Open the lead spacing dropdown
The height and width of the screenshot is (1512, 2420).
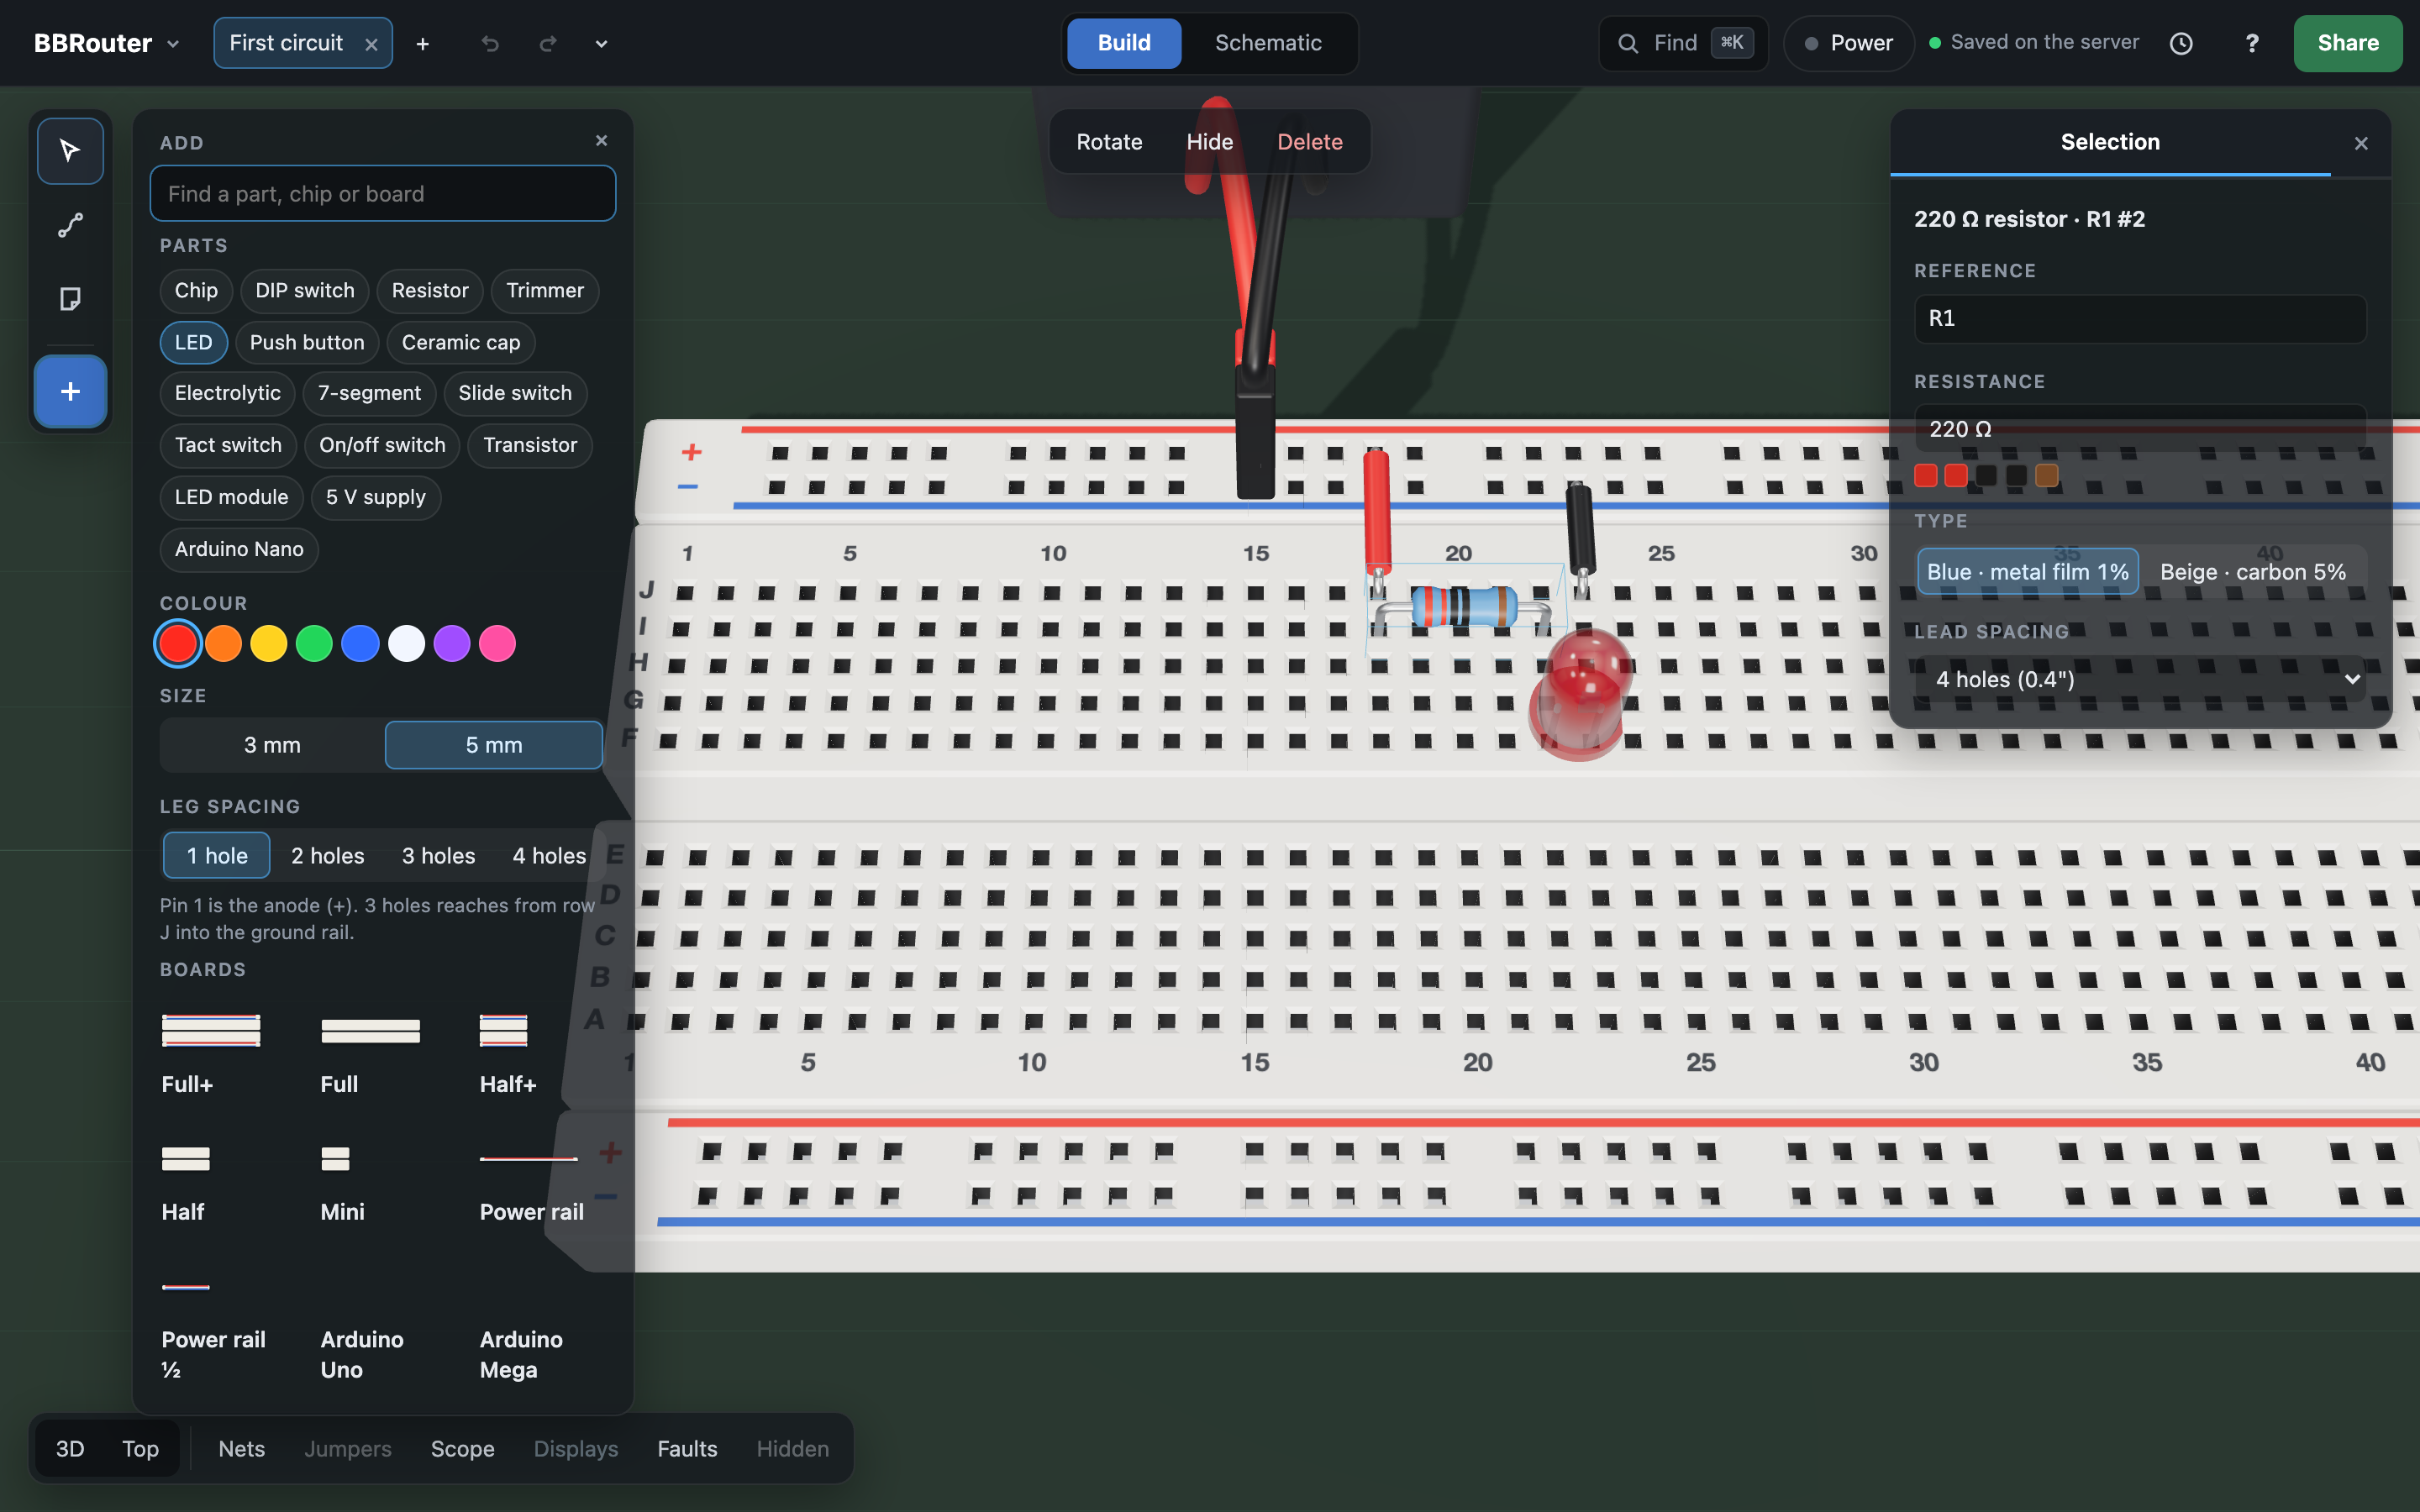point(2140,680)
